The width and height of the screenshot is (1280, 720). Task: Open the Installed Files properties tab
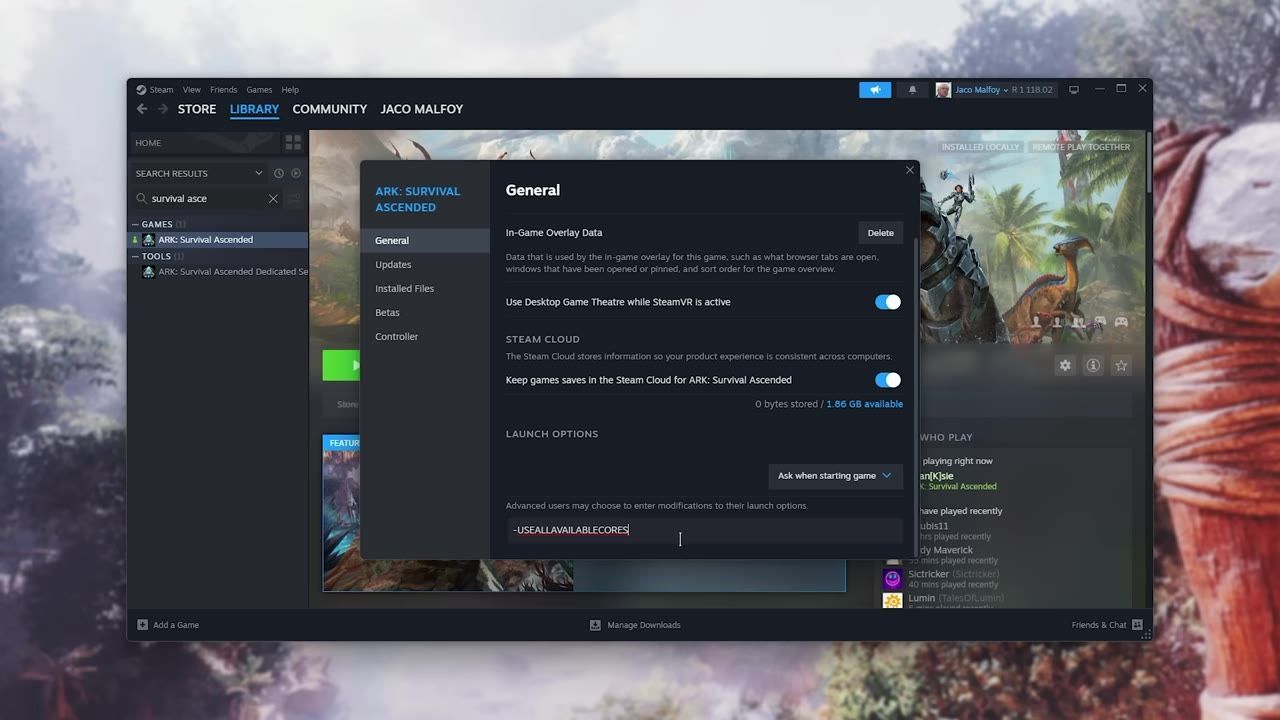click(x=425, y=289)
